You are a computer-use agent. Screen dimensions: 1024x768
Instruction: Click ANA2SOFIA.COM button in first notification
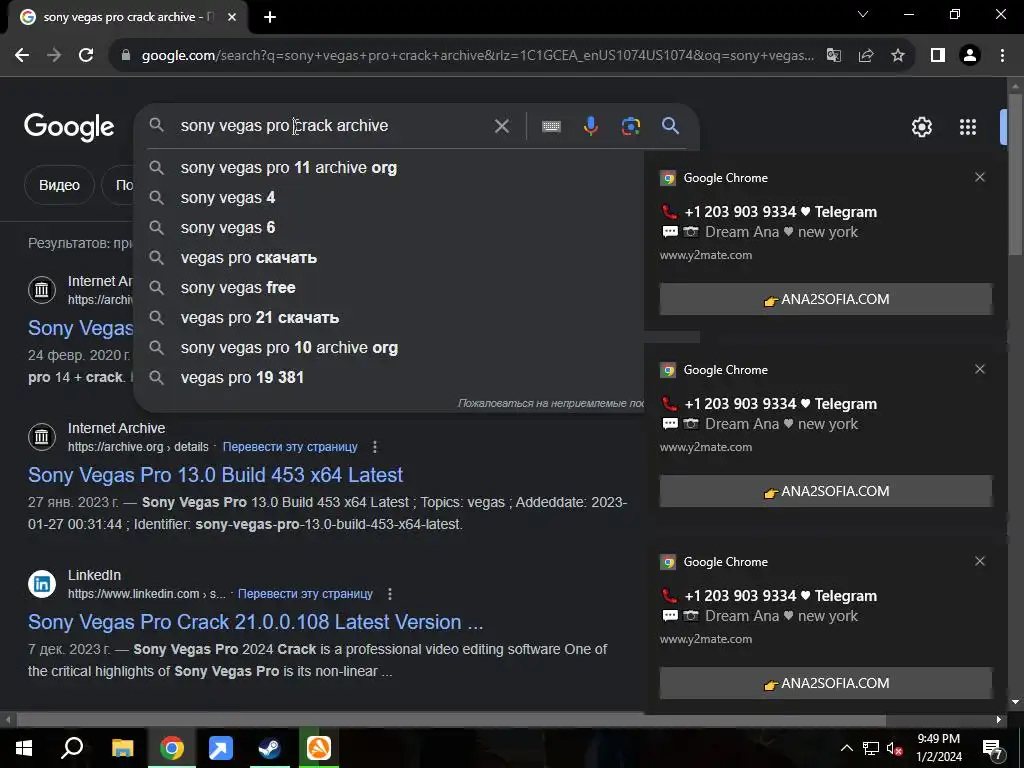tap(825, 299)
